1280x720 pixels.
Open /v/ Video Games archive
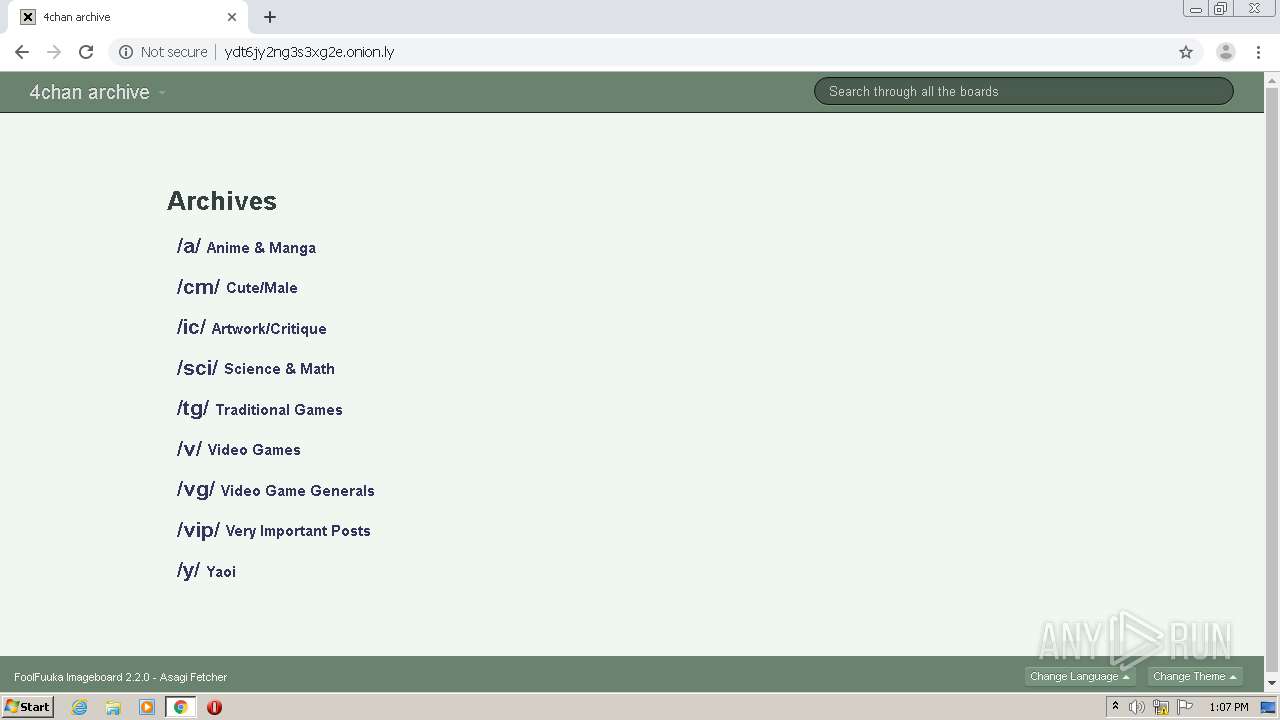[x=238, y=449]
